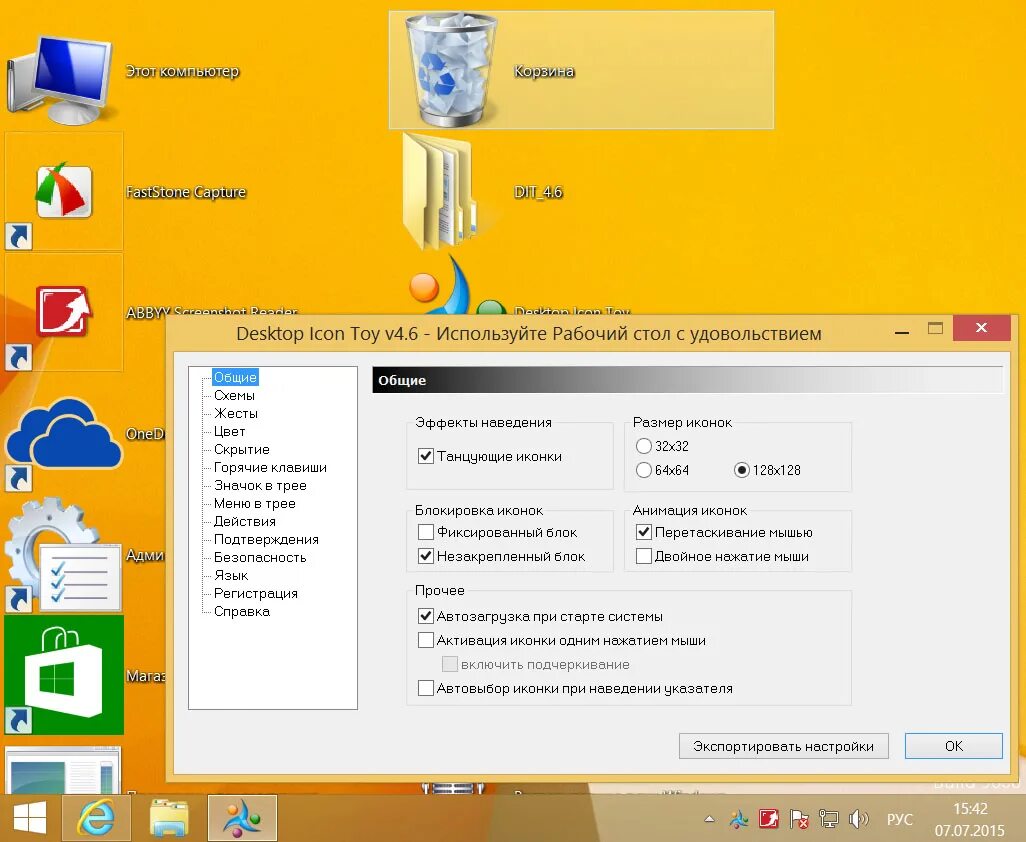The height and width of the screenshot is (842, 1026).
Task: Toggle Автозагрузка при старте системы
Action: coord(425,616)
